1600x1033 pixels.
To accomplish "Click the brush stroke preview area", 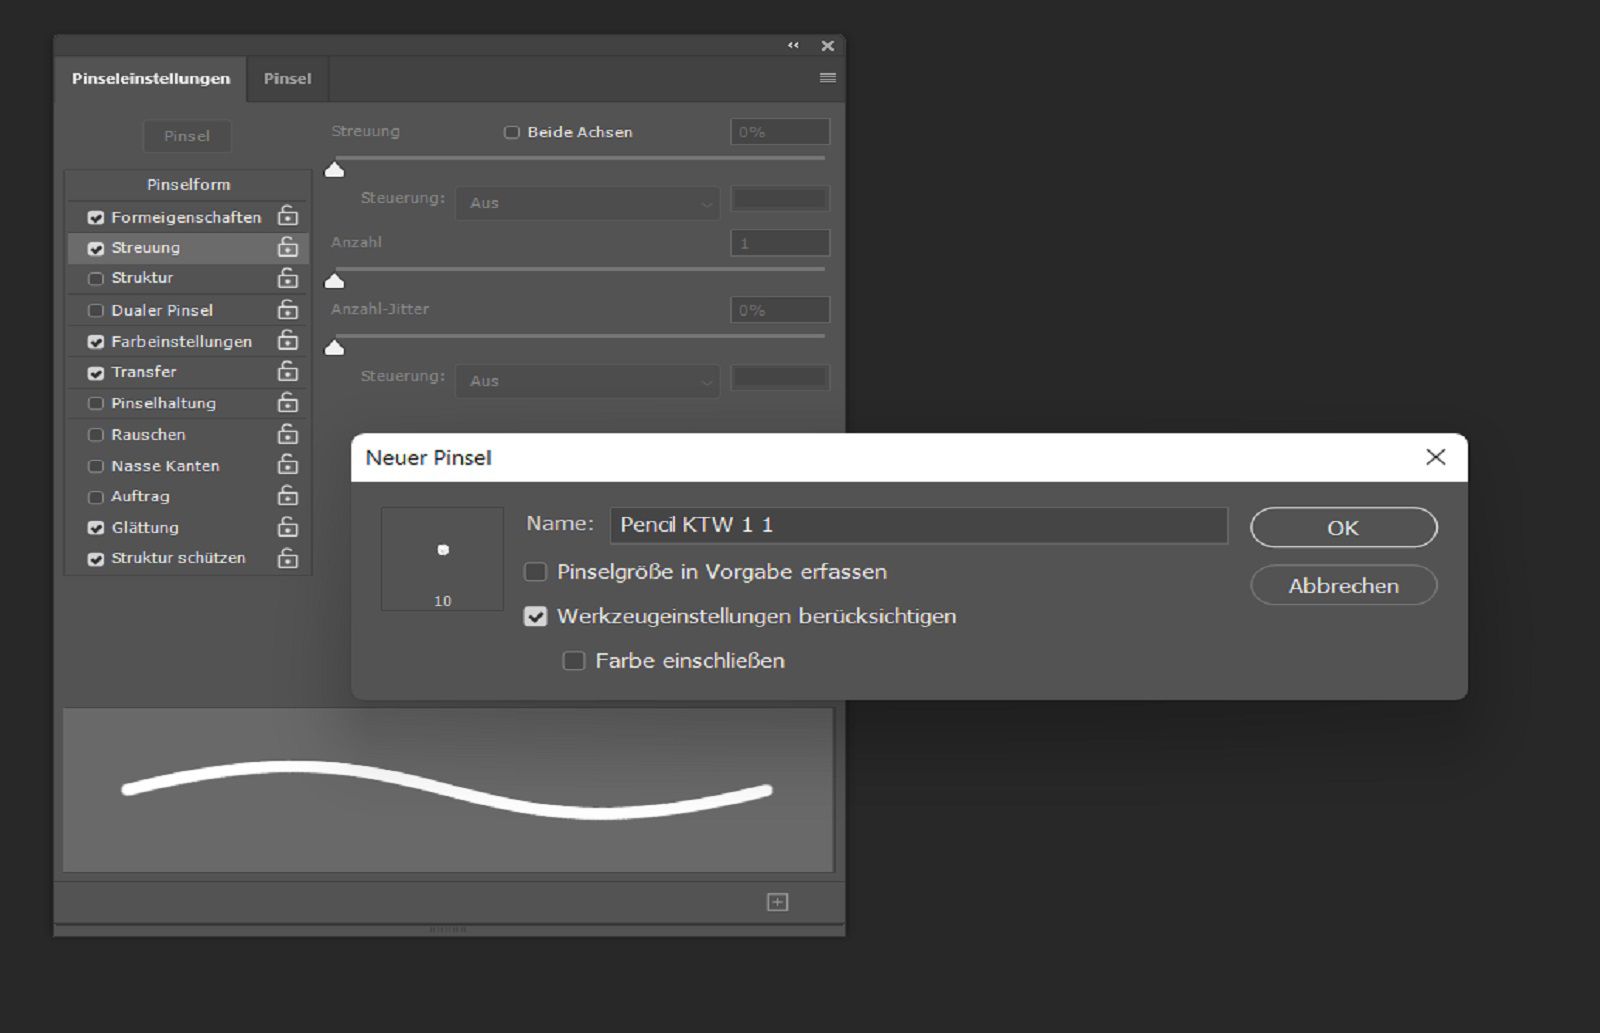I will (x=448, y=790).
